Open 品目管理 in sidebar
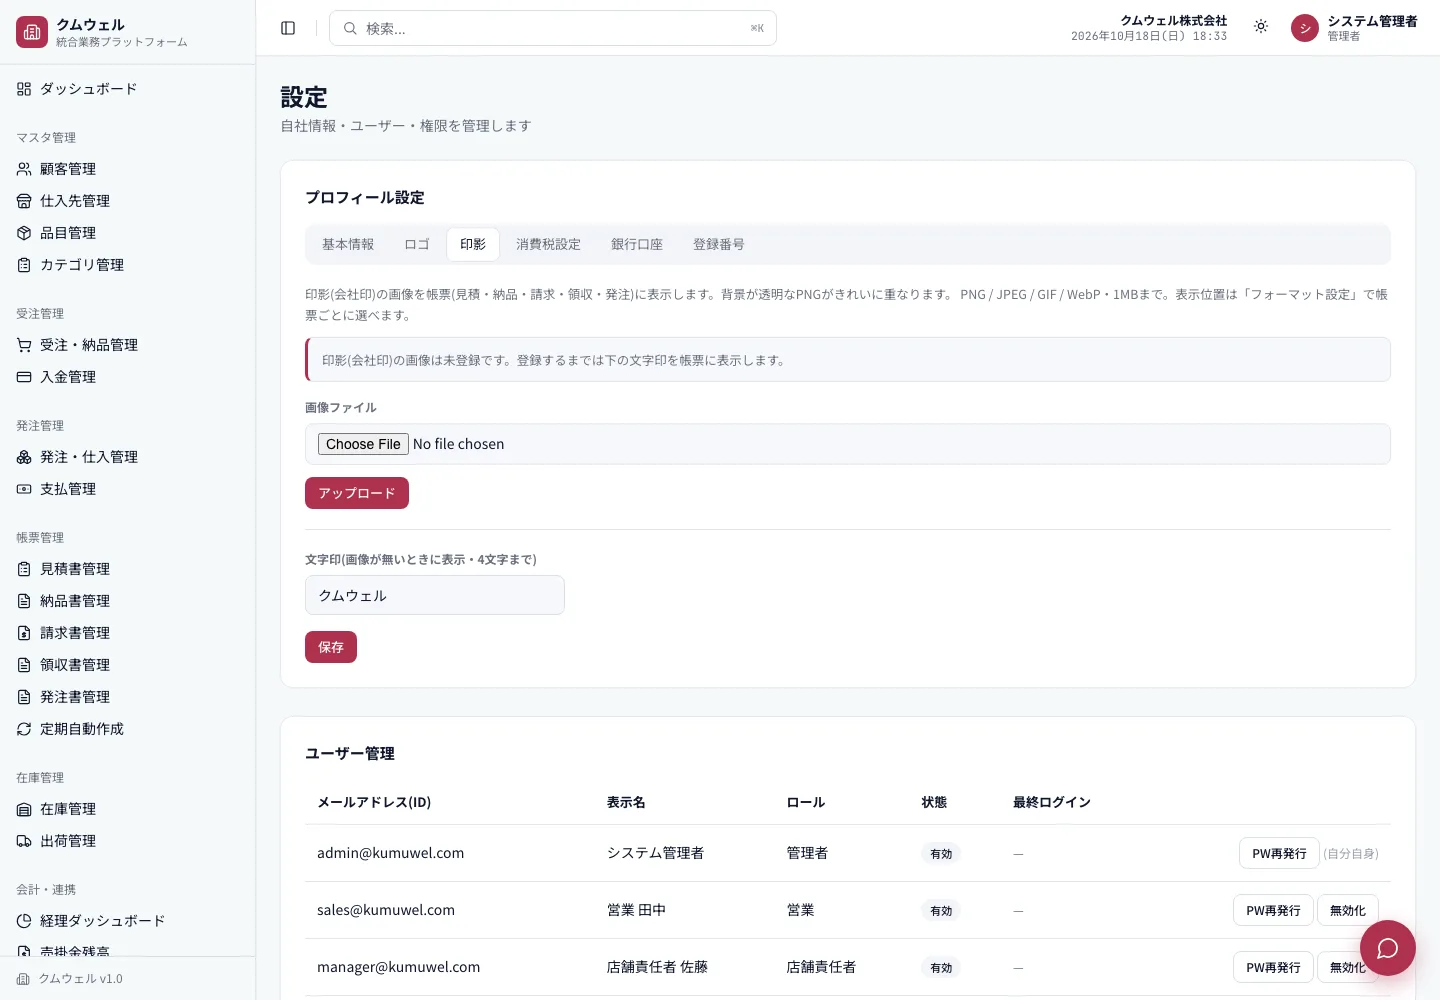The image size is (1440, 1000). coord(127,233)
